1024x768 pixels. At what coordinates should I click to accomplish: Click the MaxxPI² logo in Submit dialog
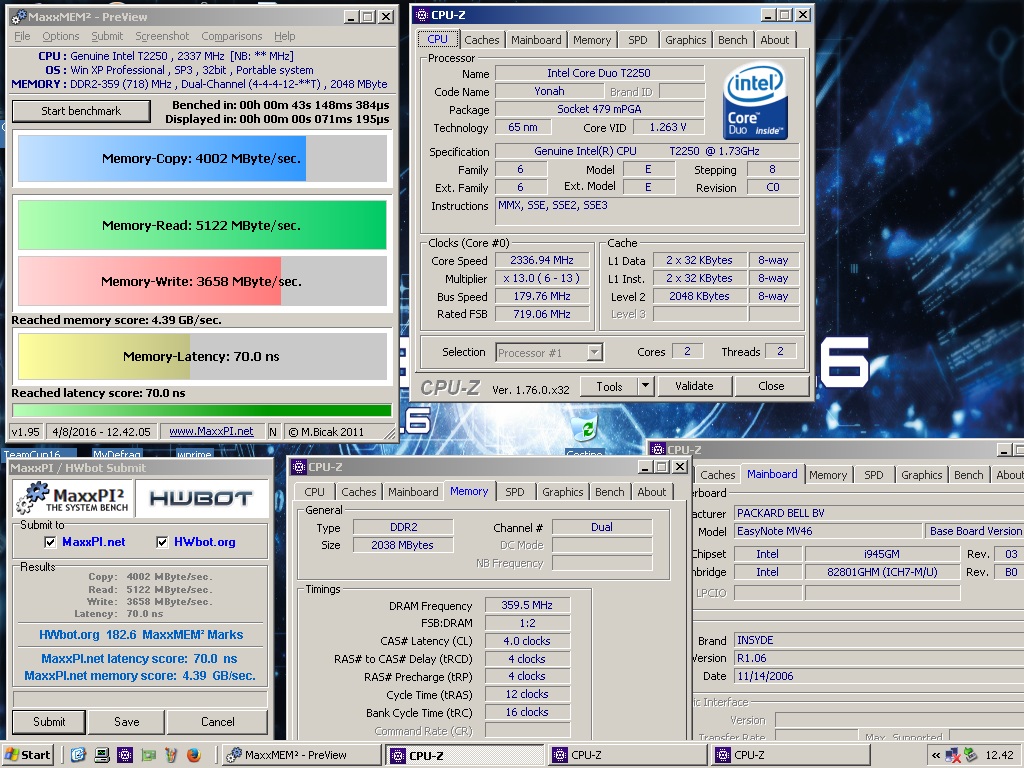click(72, 499)
